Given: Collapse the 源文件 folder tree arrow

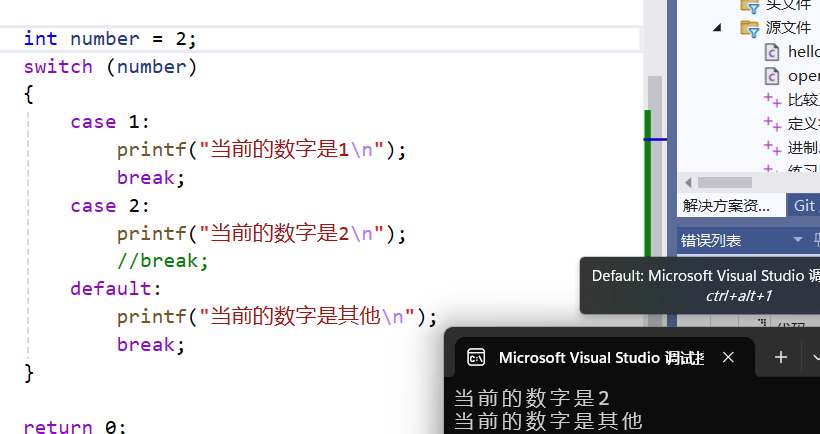Looking at the screenshot, I should pos(718,28).
